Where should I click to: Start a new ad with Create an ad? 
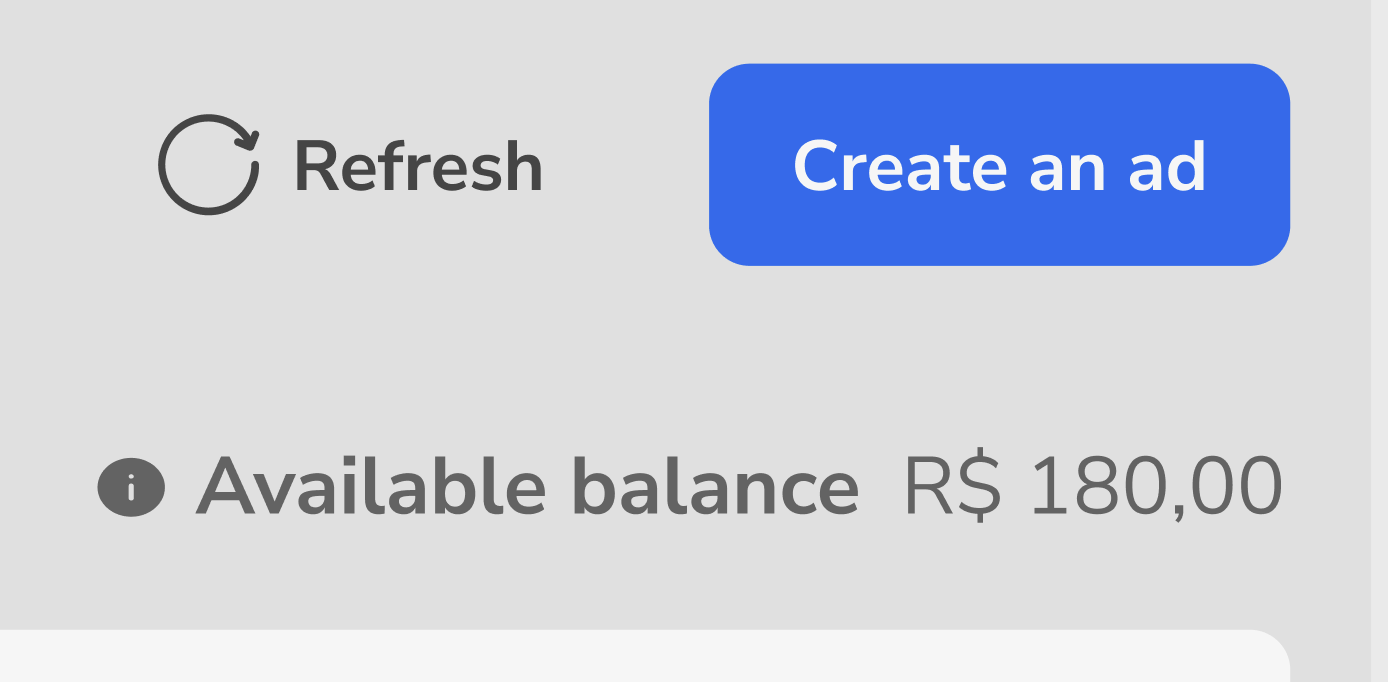999,165
